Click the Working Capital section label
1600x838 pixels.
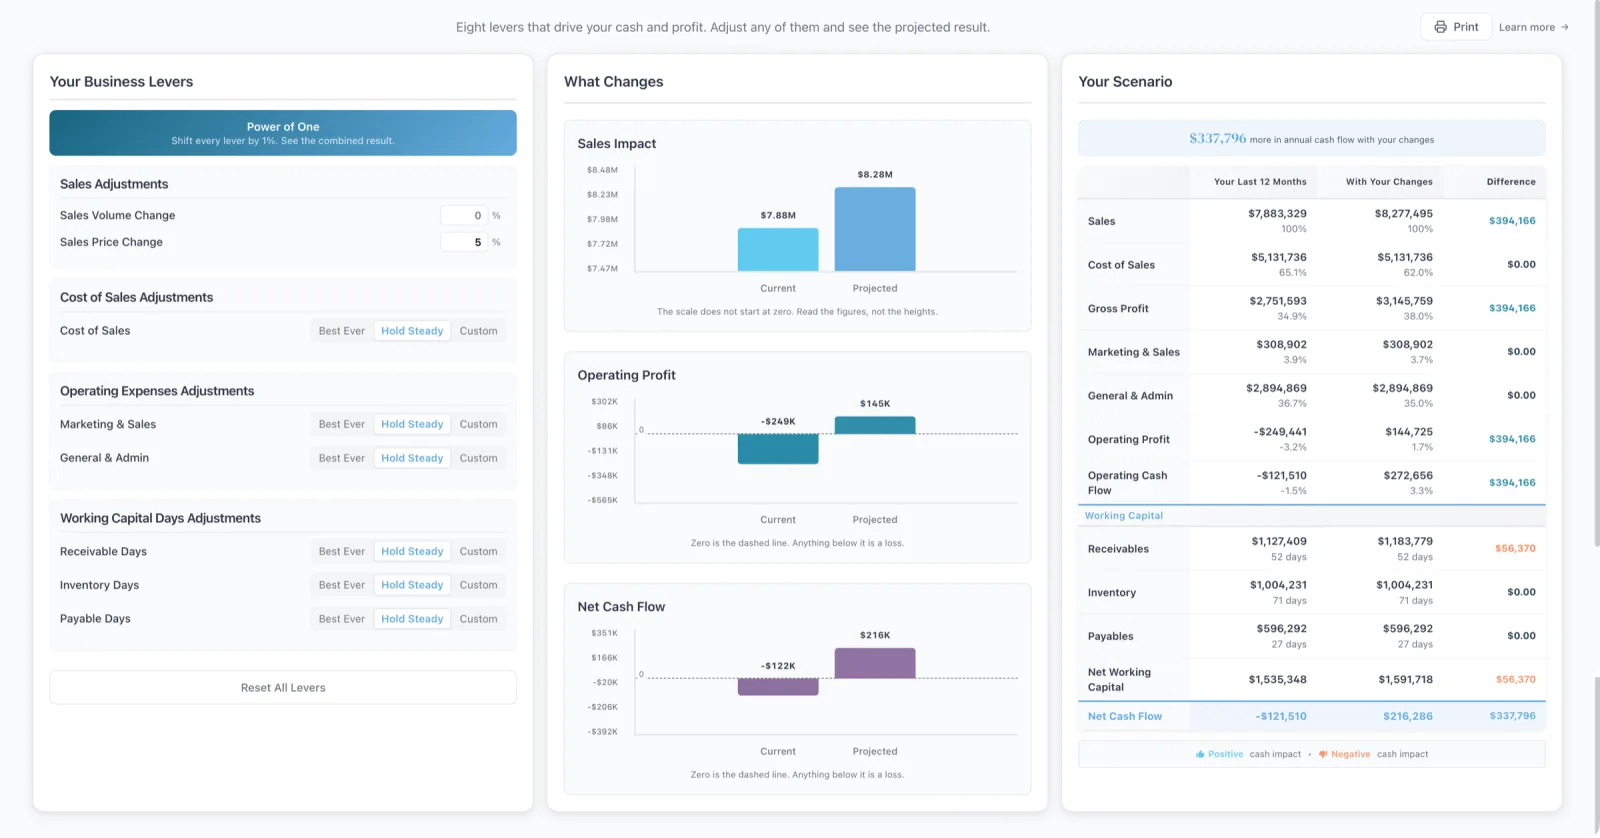tap(1124, 516)
